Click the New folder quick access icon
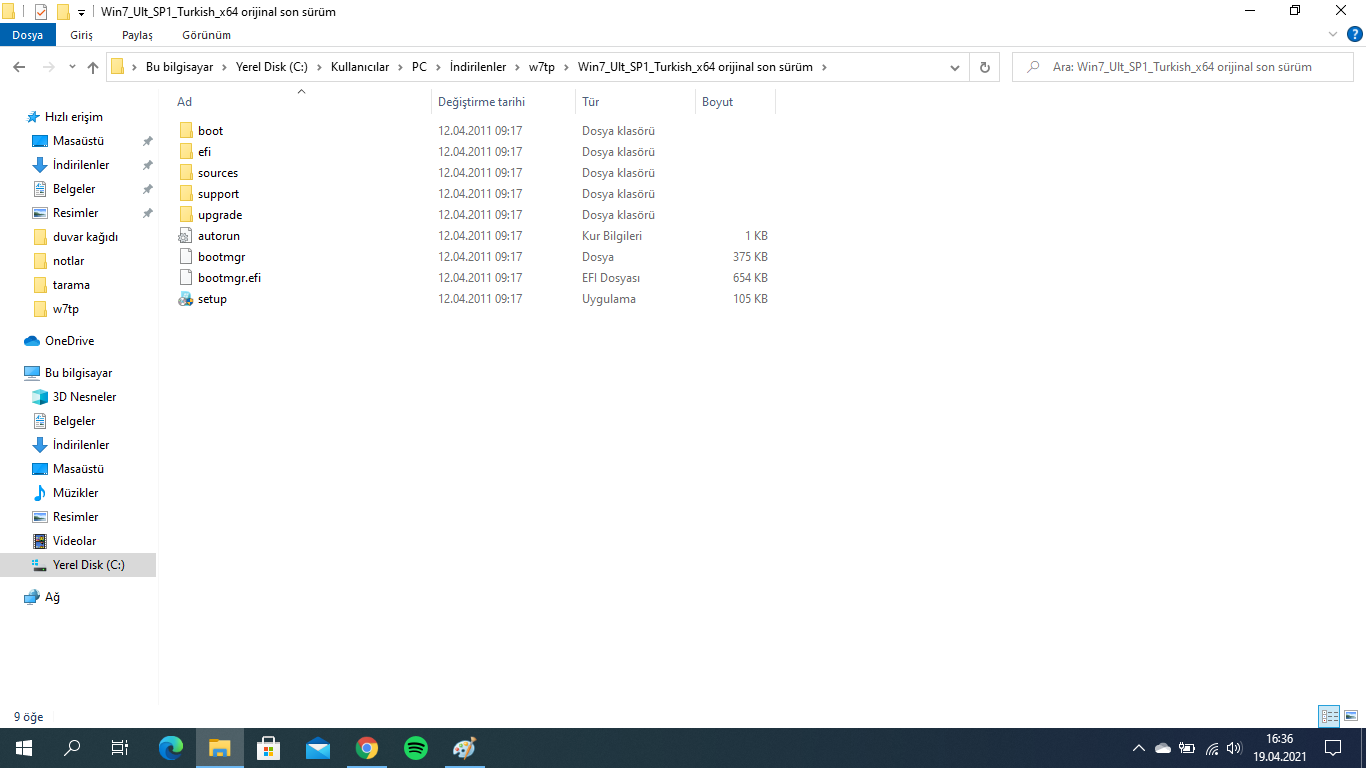Viewport: 1366px width, 768px height. [x=63, y=12]
